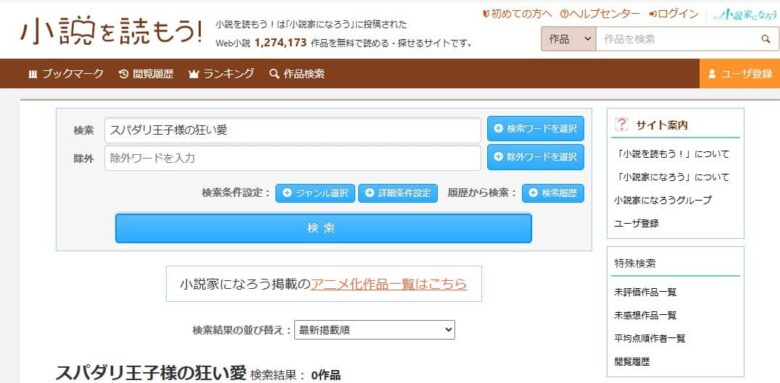Viewport: 780px width, 383px height.
Task: Click the 除外ワードを選択 button
Action: click(535, 157)
